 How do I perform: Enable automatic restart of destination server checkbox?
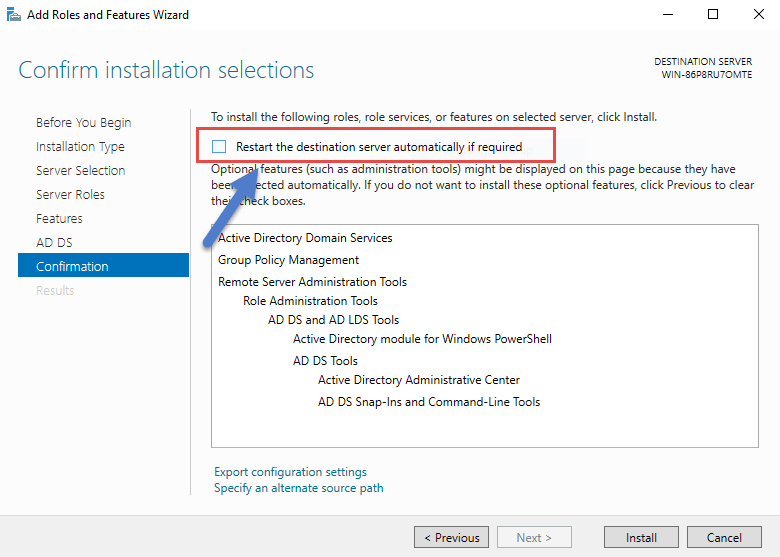pos(219,147)
